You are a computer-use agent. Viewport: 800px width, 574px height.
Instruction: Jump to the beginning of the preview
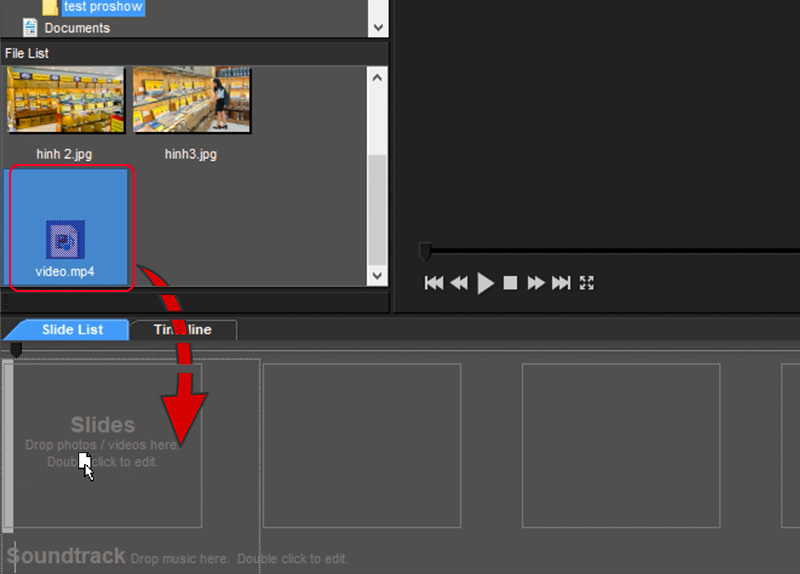pos(433,283)
